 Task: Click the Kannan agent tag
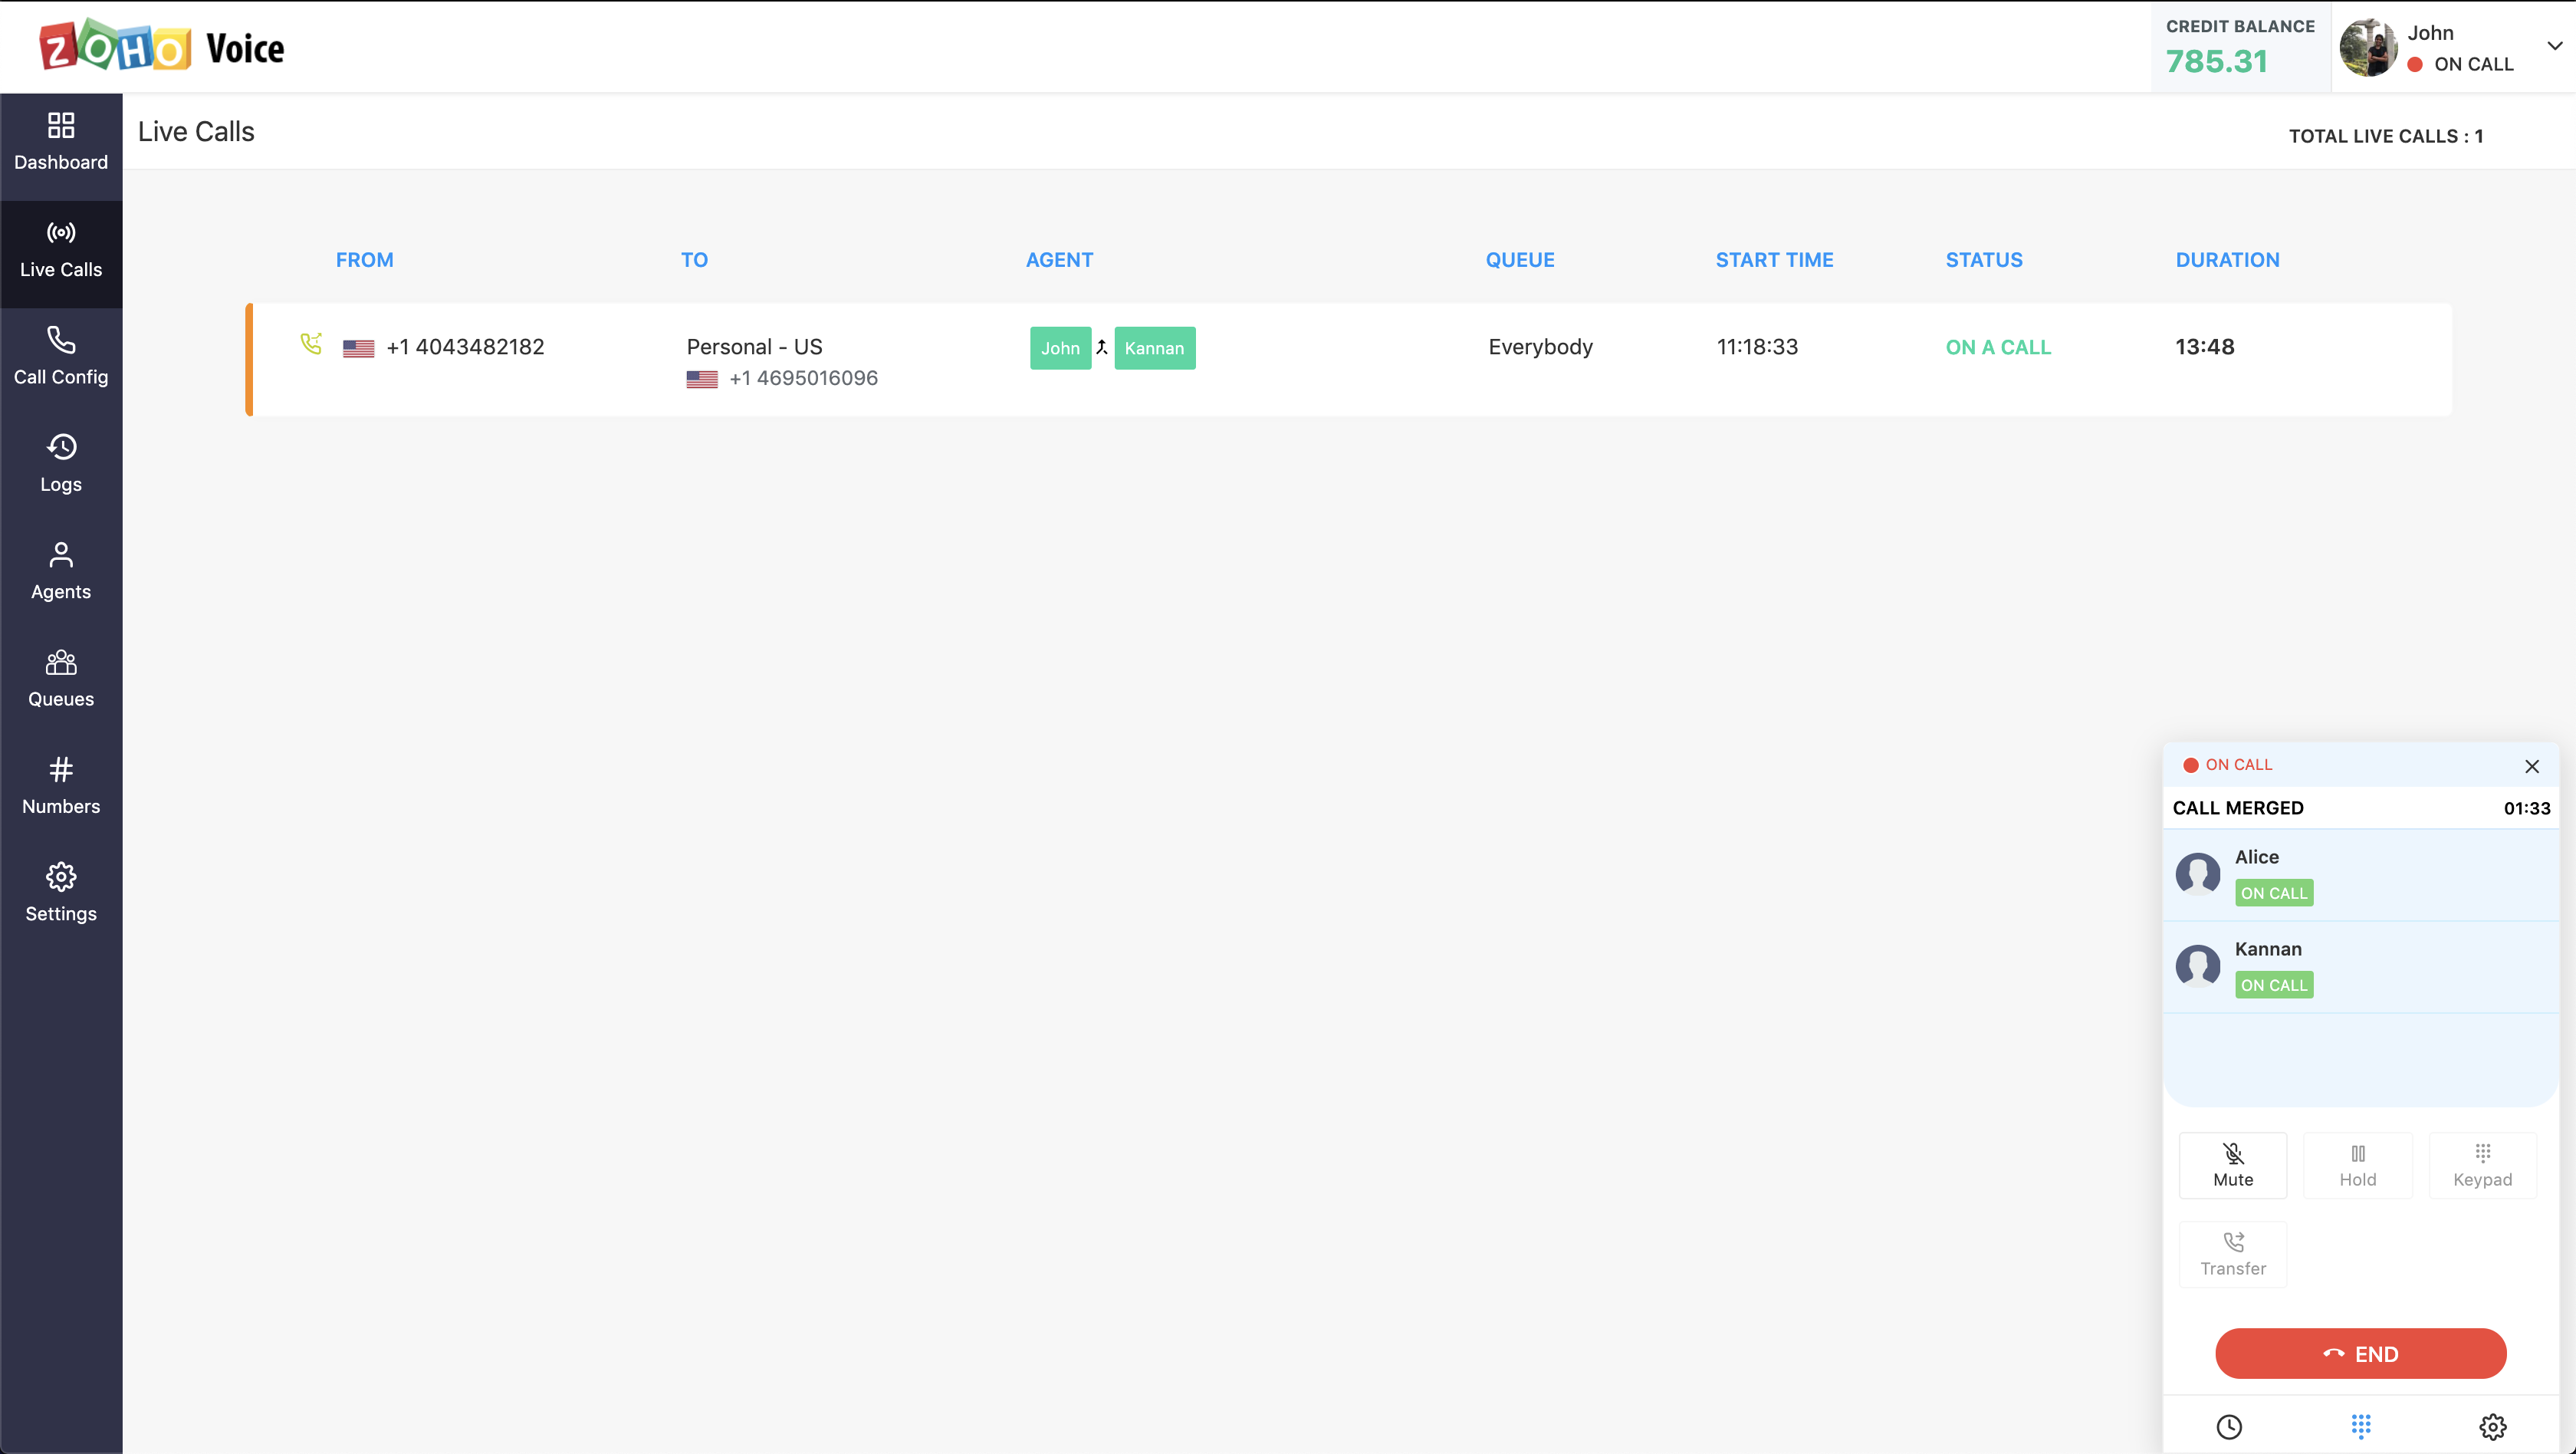[x=1154, y=348]
